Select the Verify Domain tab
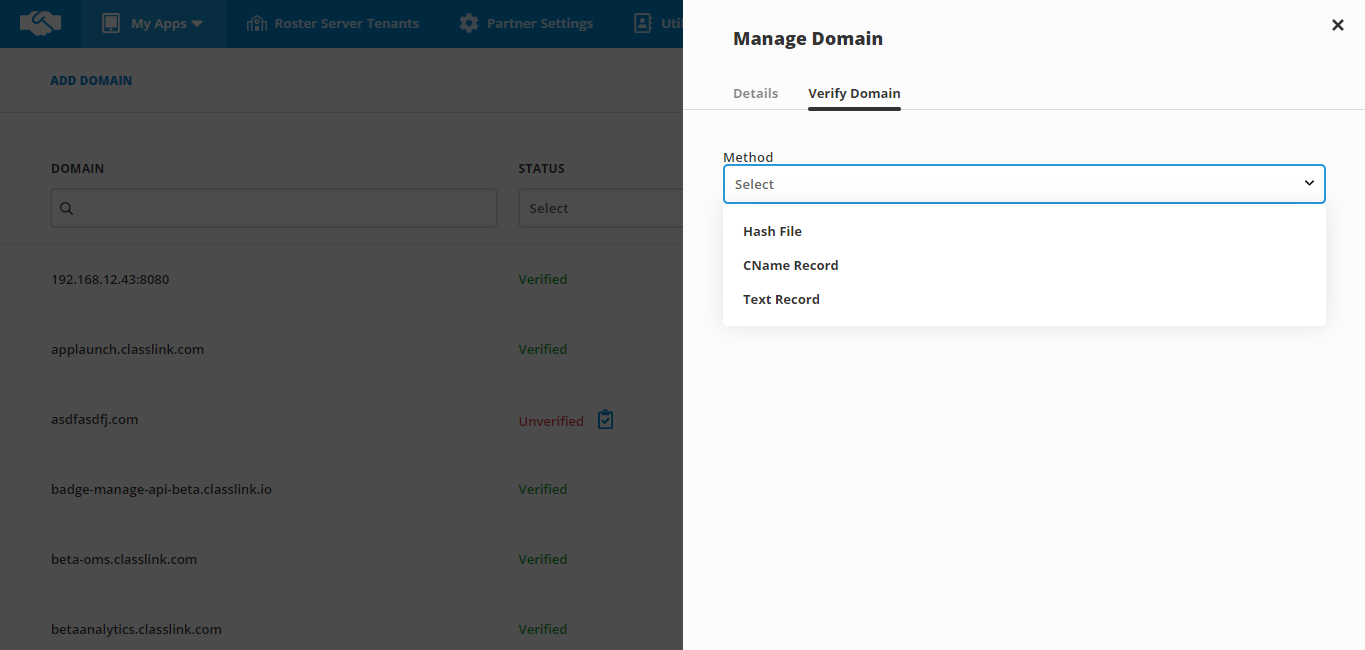This screenshot has height=650, width=1365. pos(854,93)
